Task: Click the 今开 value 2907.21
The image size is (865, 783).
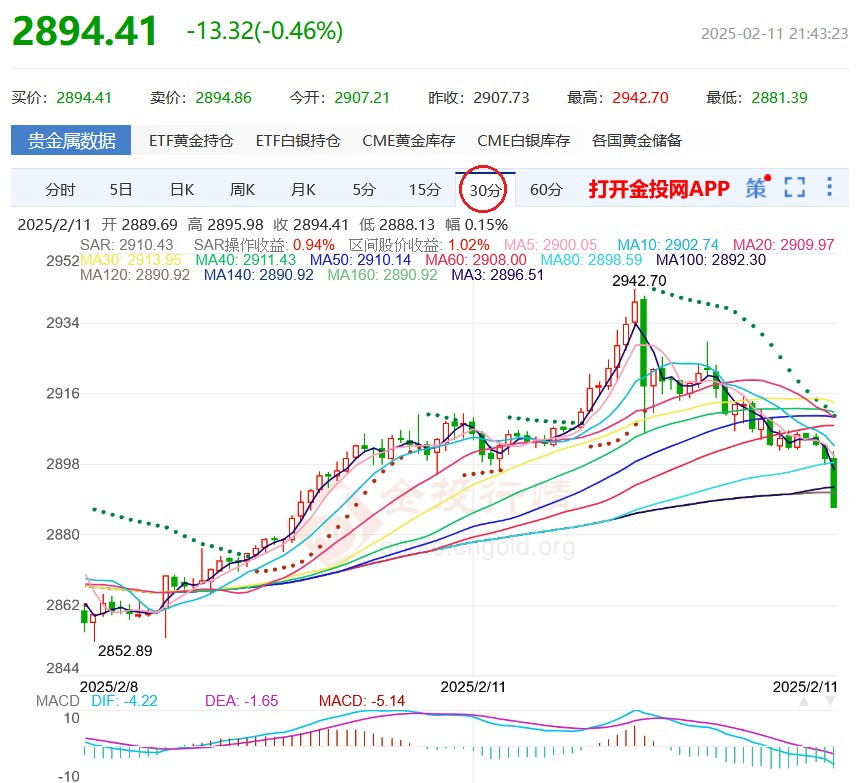Action: coord(362,98)
